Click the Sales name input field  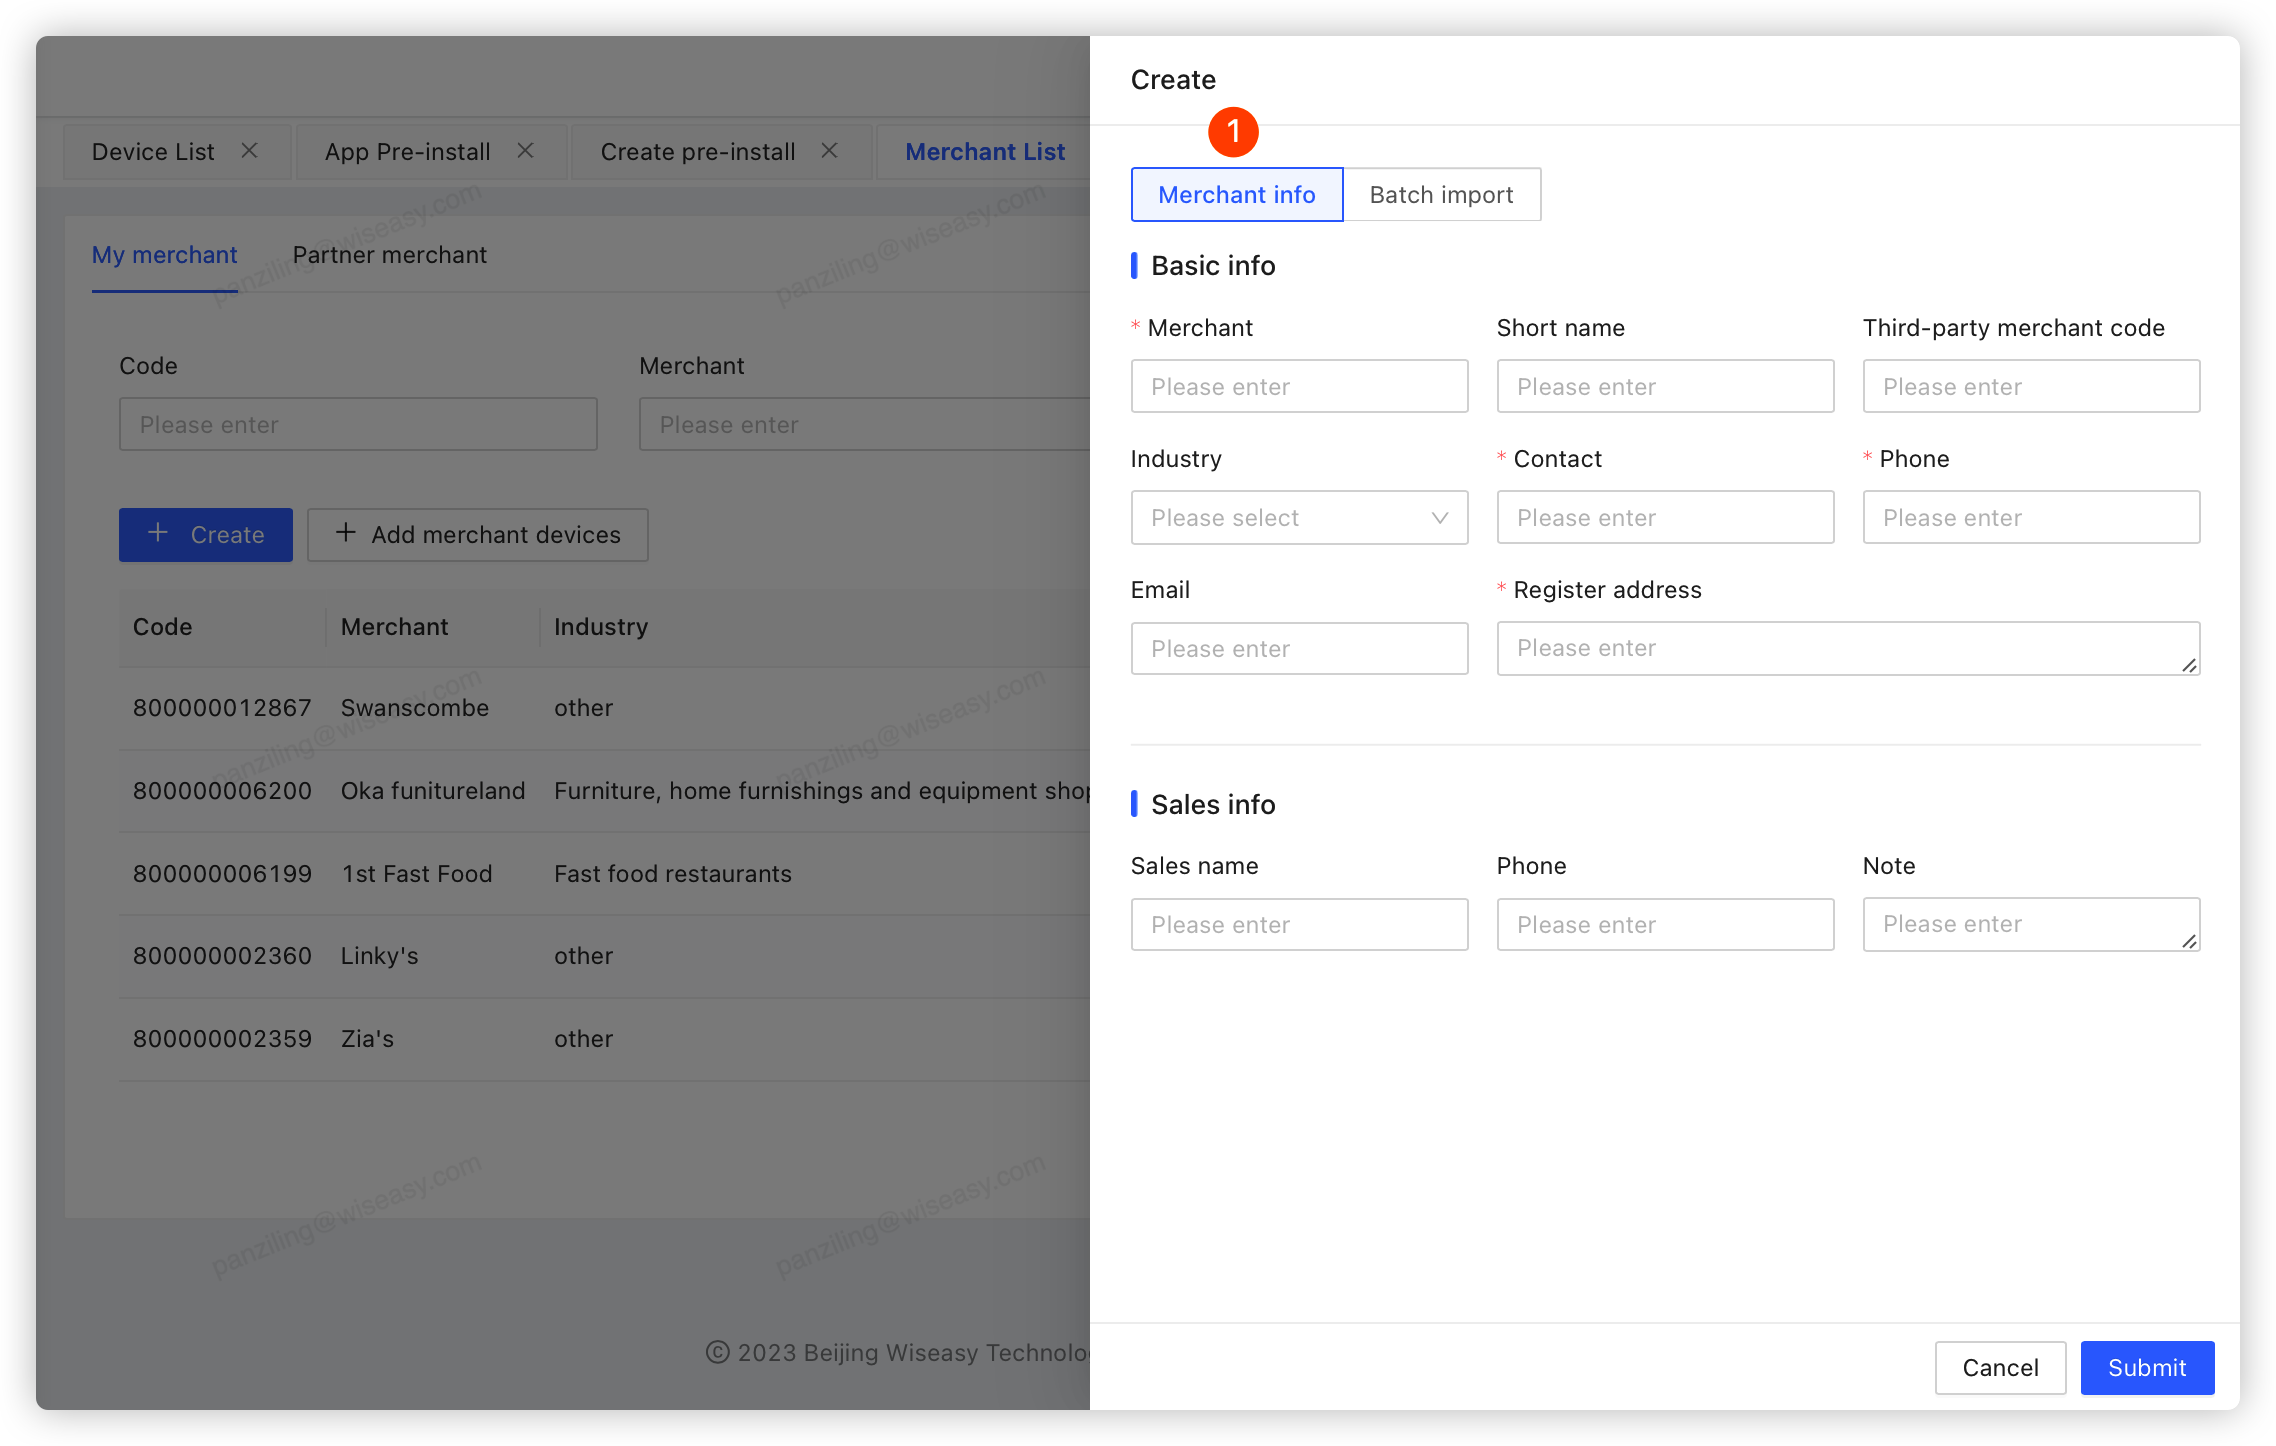click(1298, 925)
